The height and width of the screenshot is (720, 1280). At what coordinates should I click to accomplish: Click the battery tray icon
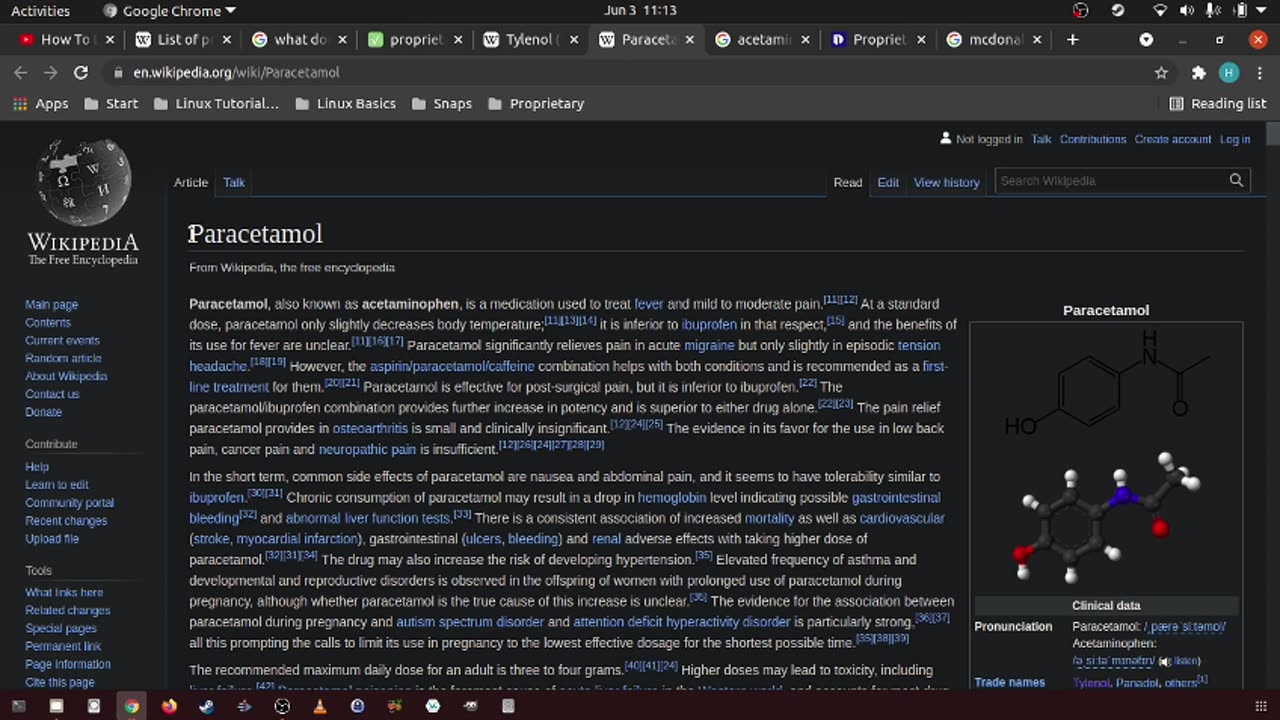1240,10
